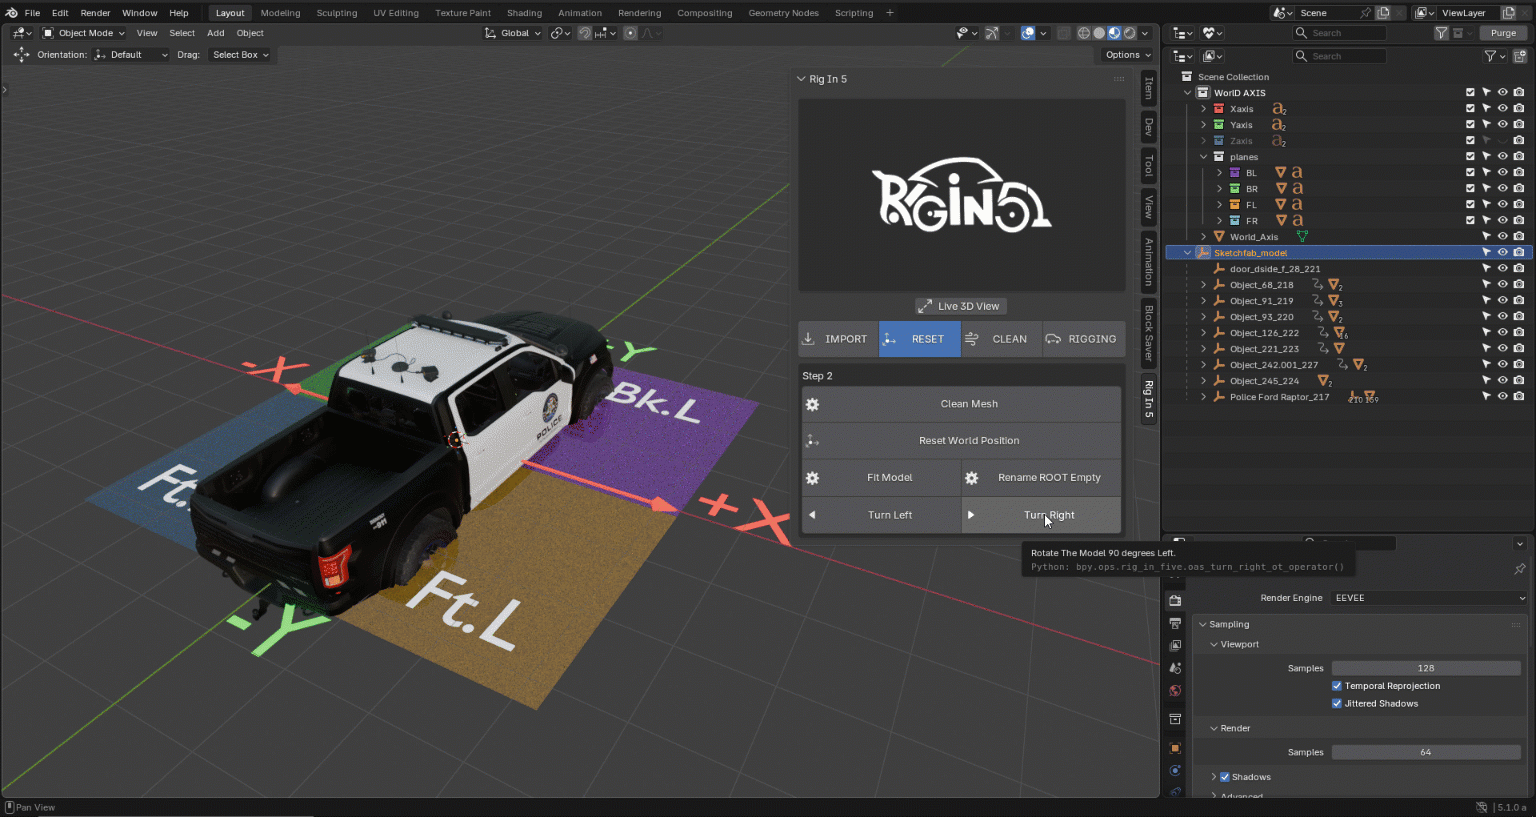Click the Purge button
The width and height of the screenshot is (1536, 817).
tap(1503, 33)
